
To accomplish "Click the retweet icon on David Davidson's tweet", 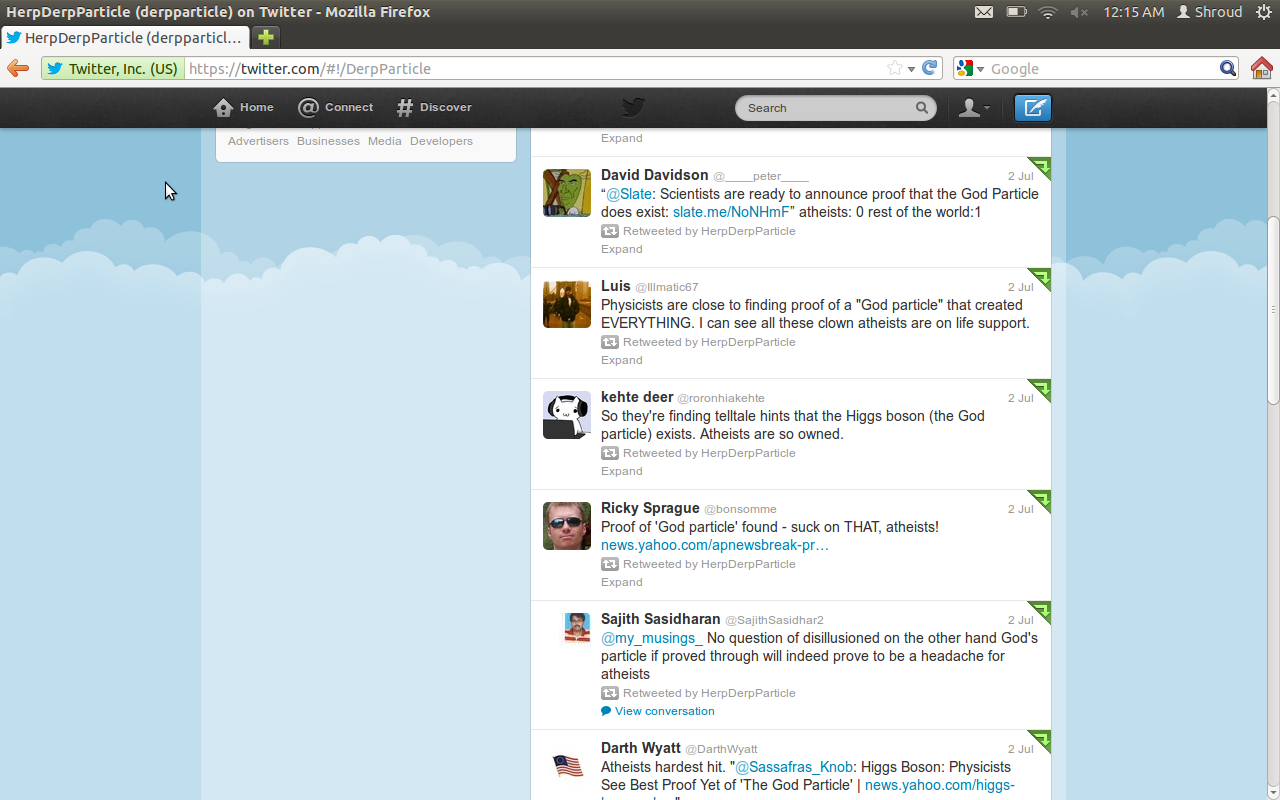I will (x=610, y=231).
